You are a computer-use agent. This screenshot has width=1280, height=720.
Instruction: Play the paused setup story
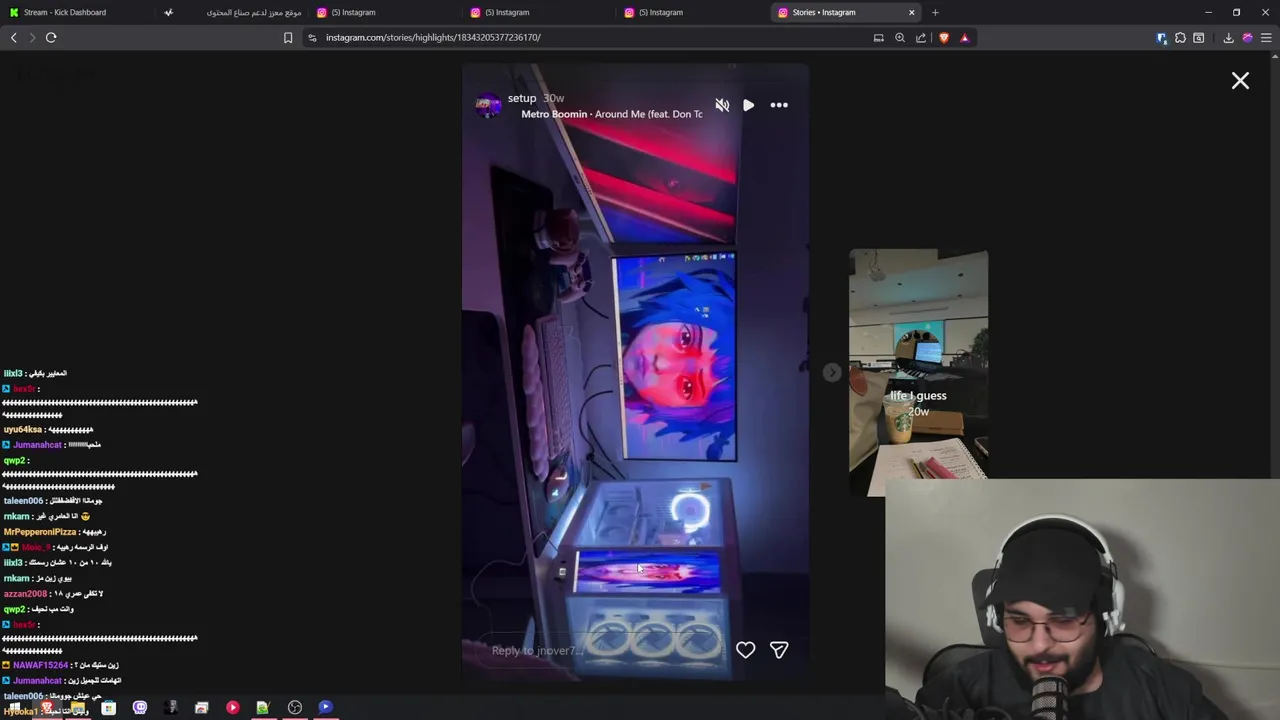[x=748, y=105]
